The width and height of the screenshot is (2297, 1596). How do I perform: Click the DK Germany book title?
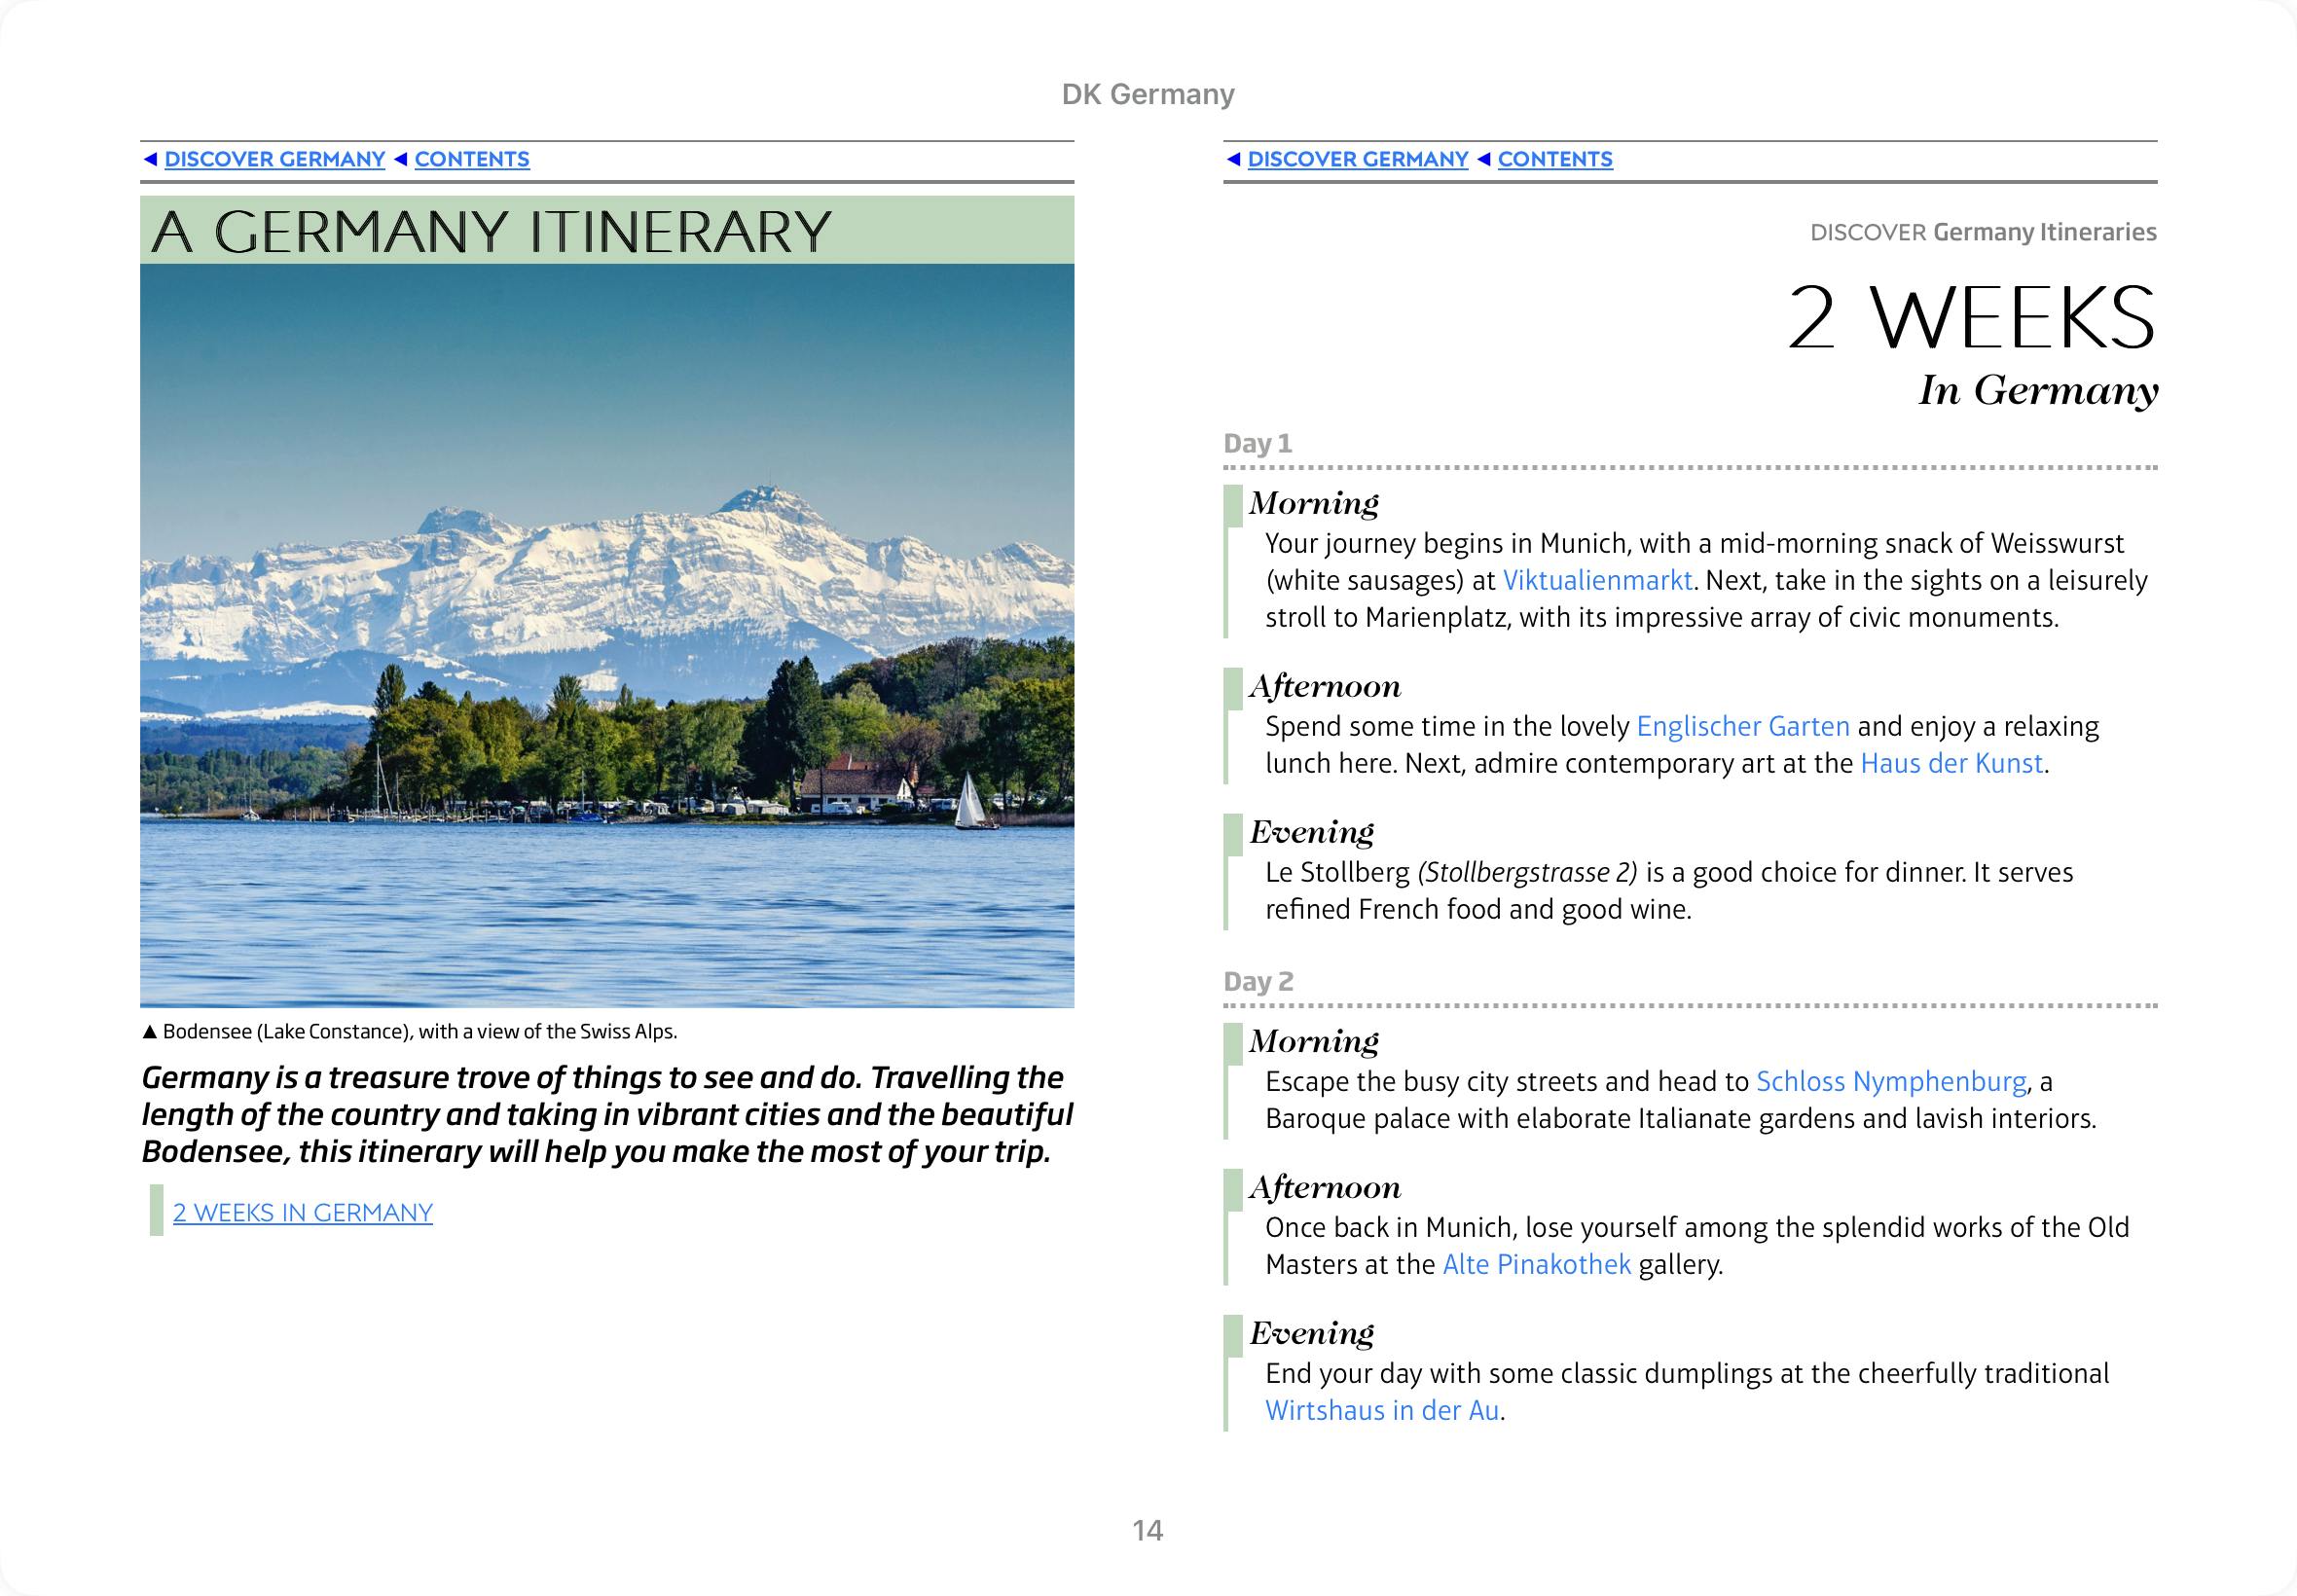pyautogui.click(x=1148, y=94)
